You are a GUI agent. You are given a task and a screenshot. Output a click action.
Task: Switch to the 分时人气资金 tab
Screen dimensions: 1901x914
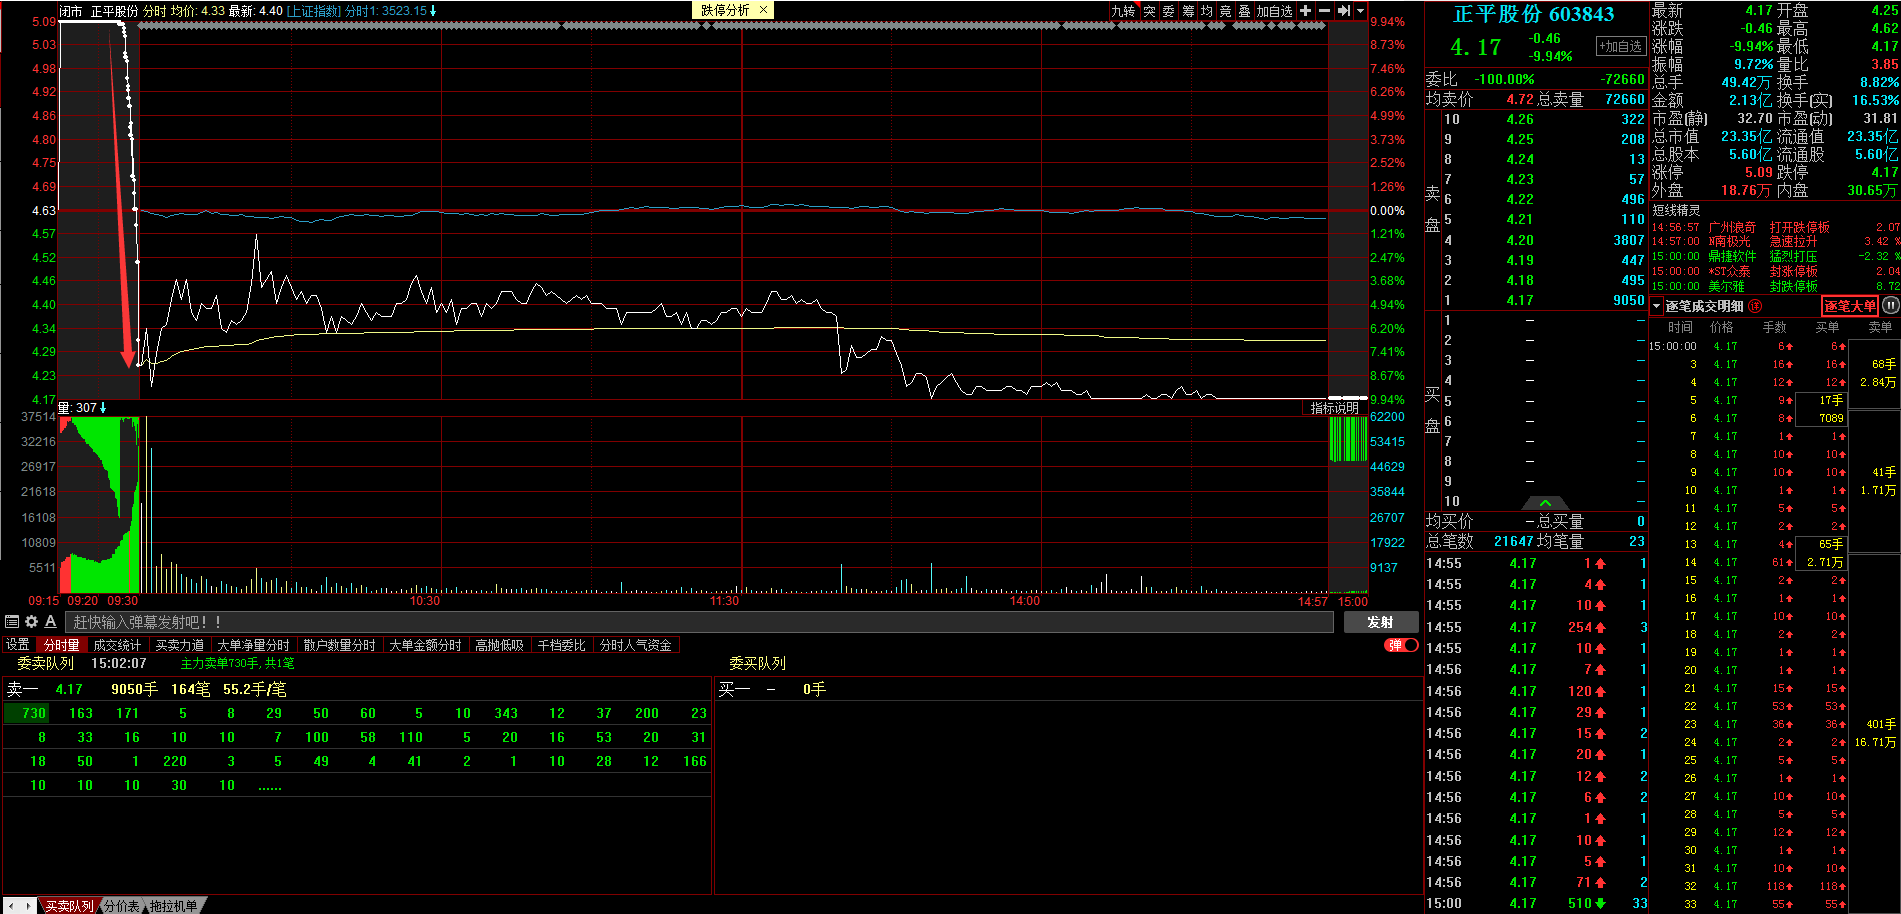tap(636, 645)
